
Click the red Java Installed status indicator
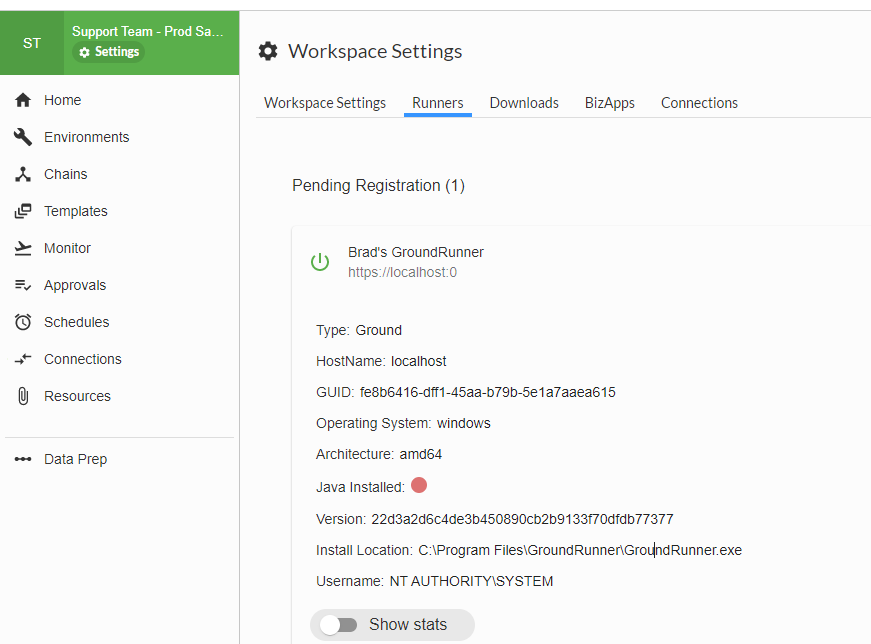click(x=419, y=485)
